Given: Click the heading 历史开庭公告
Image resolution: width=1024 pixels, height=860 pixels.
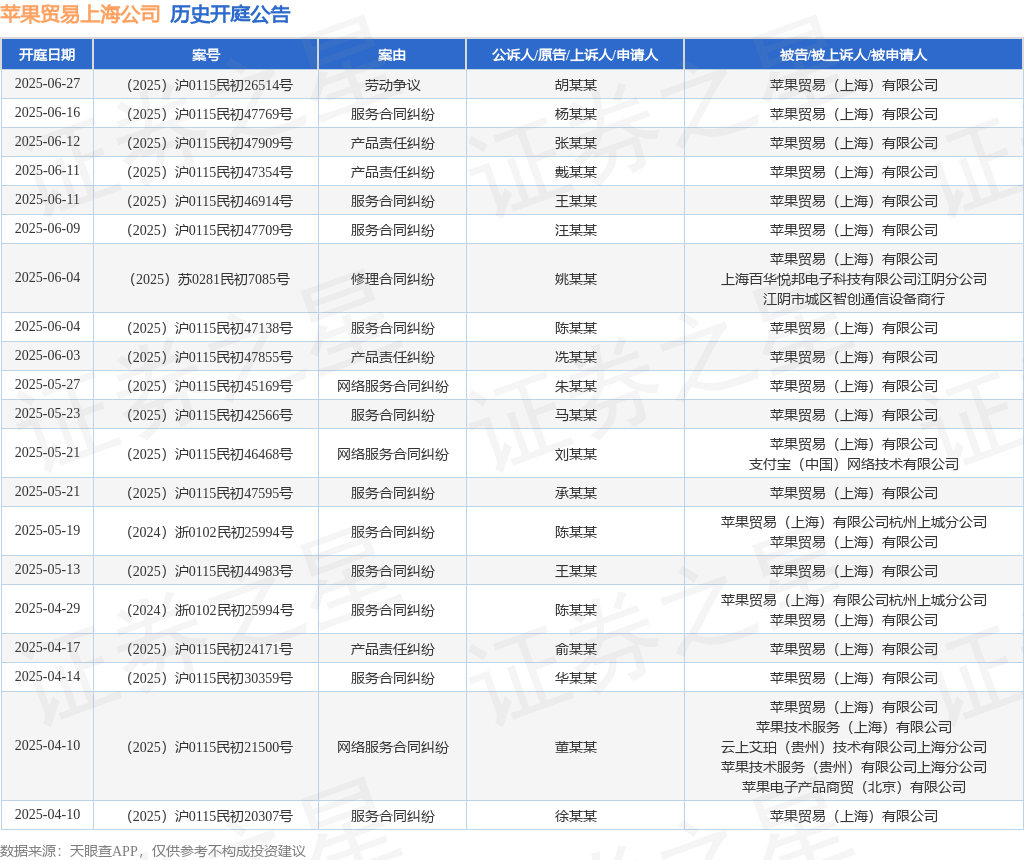Looking at the screenshot, I should pos(230,14).
